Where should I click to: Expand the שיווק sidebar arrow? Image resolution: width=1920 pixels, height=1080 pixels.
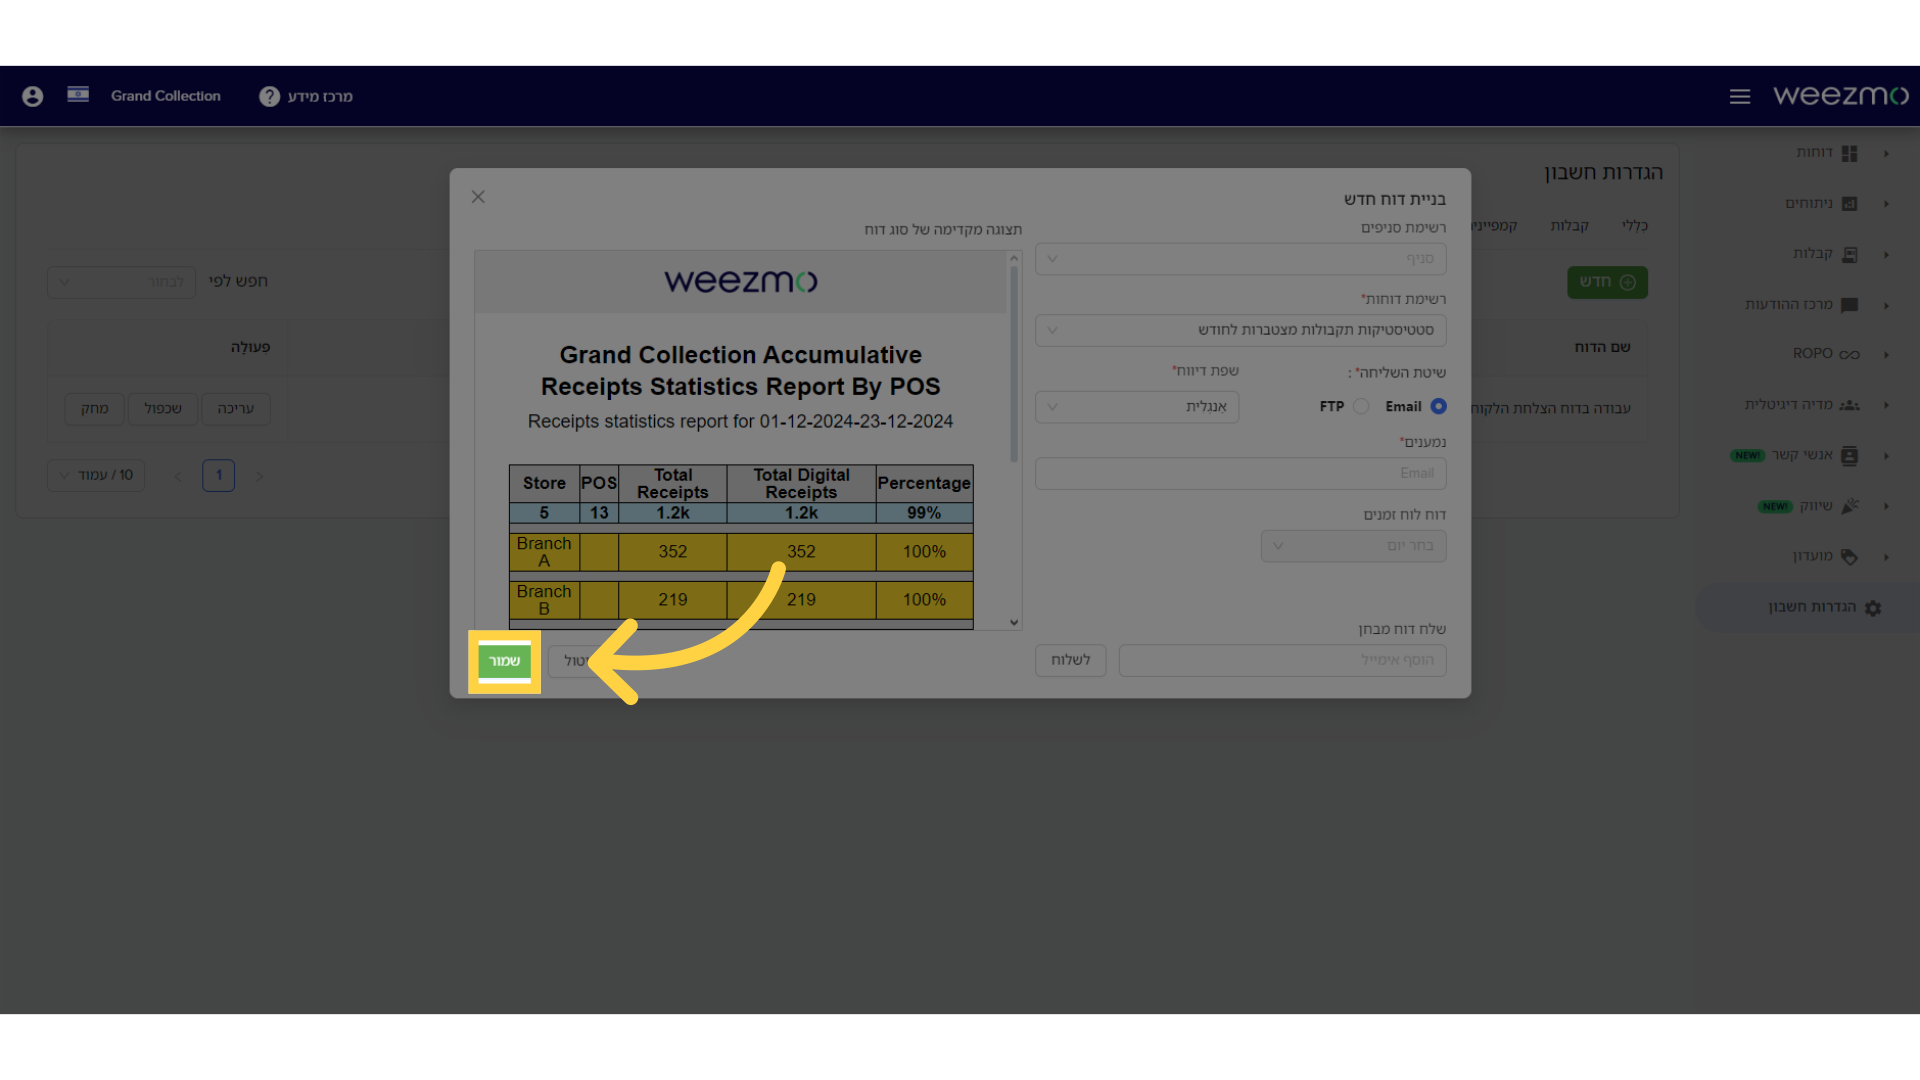coord(1886,506)
